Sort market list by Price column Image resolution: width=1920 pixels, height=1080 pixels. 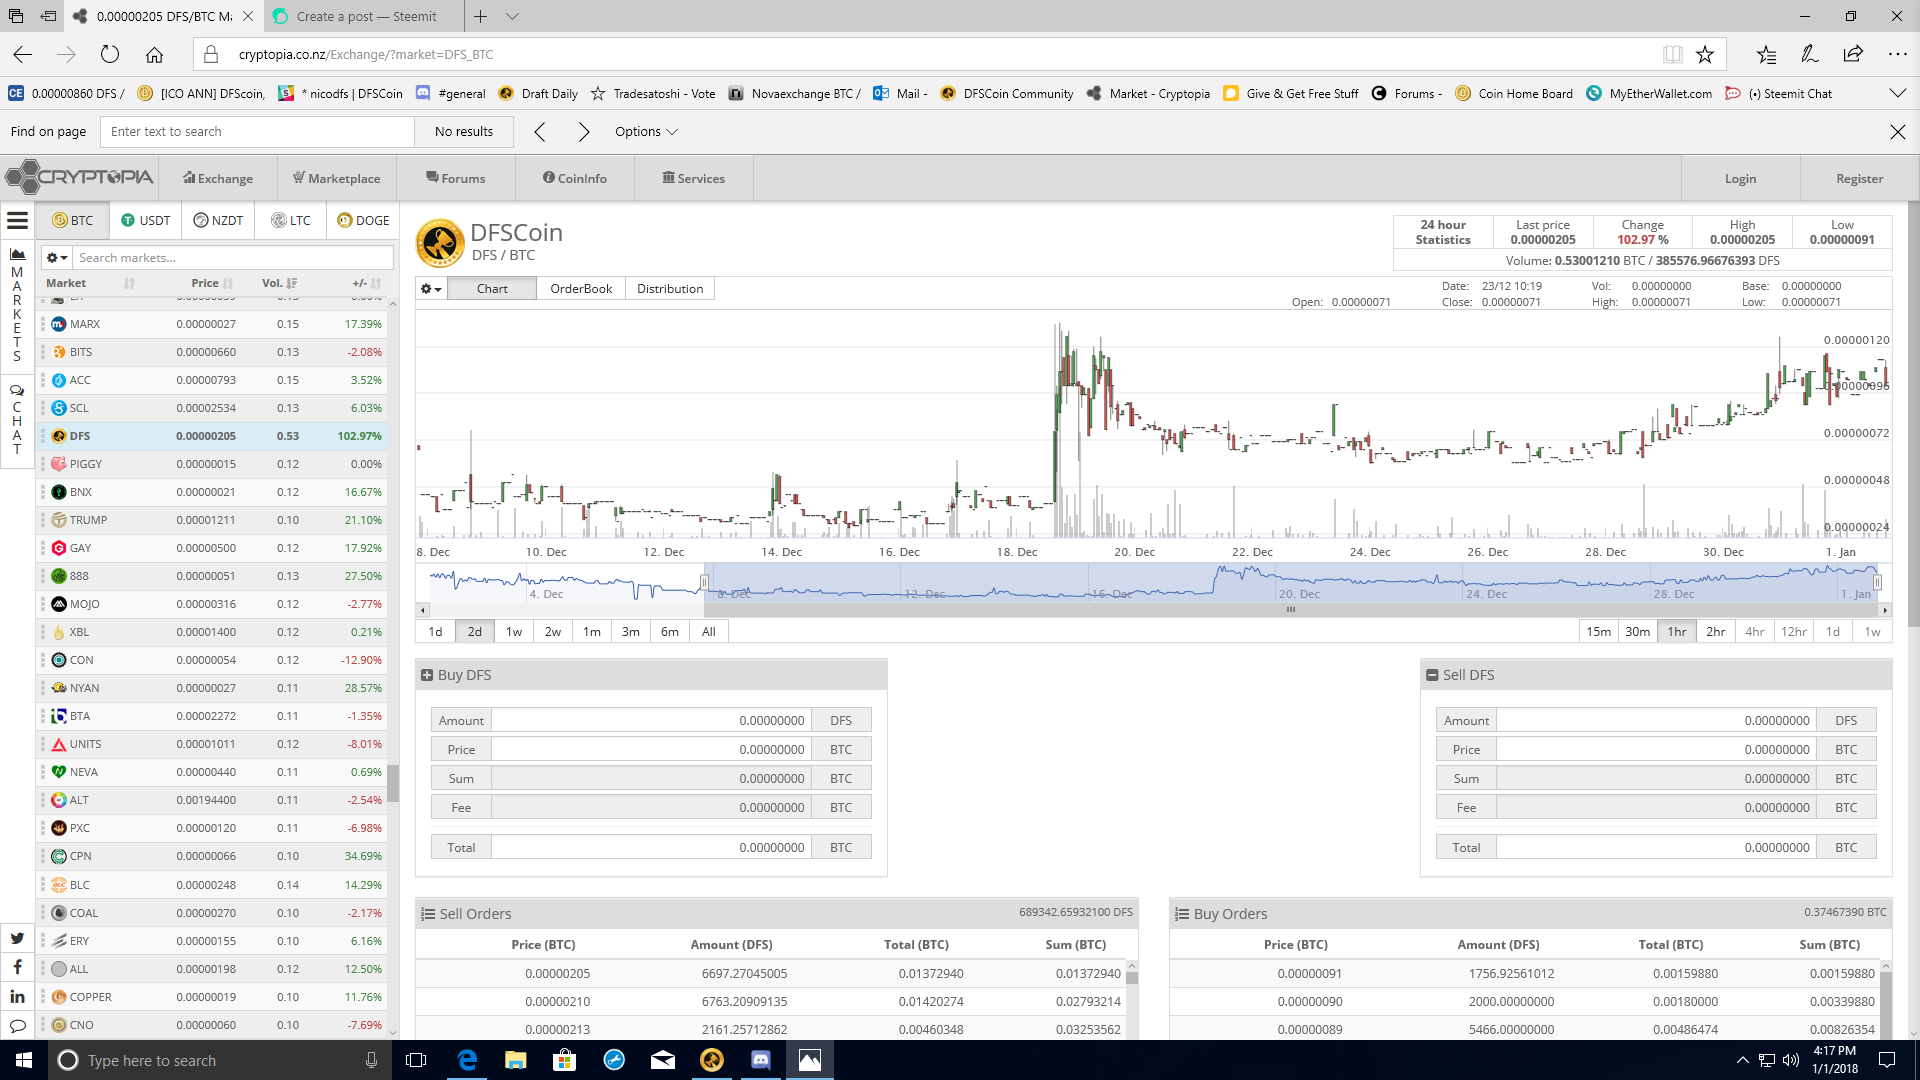point(211,283)
